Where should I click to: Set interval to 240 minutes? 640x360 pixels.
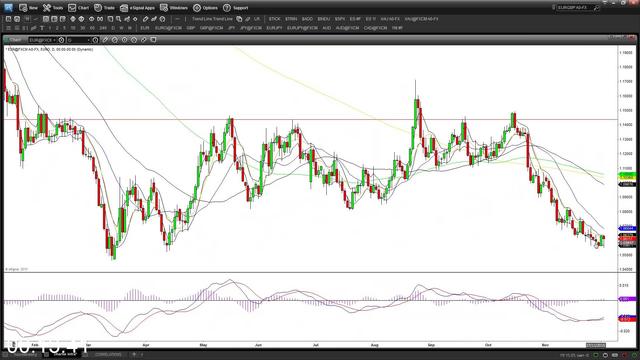point(103,28)
